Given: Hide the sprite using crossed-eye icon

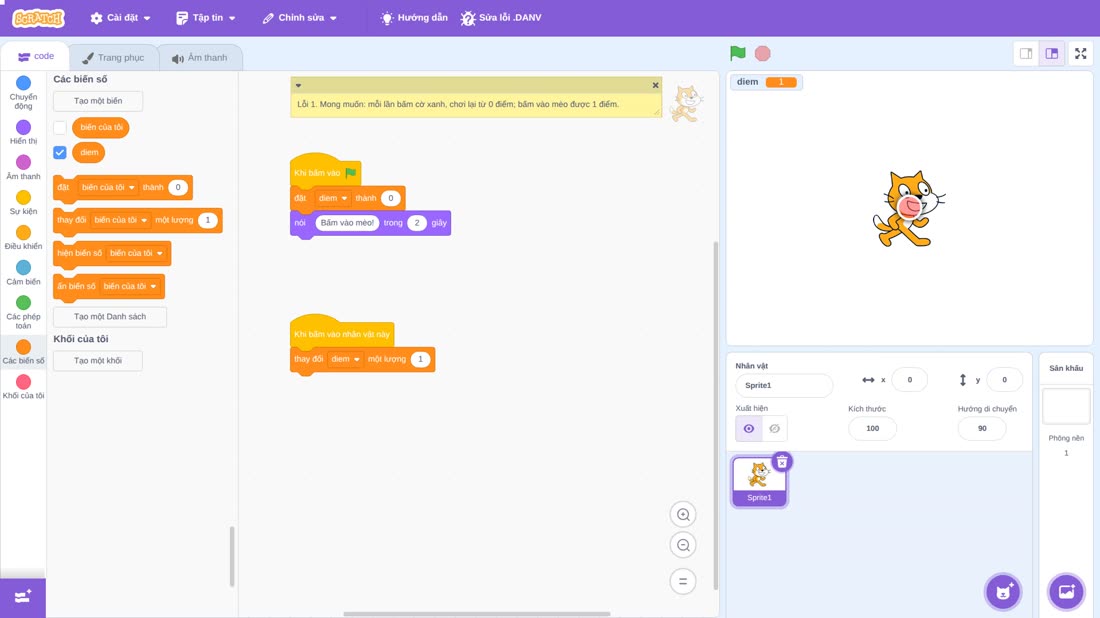Looking at the screenshot, I should point(774,429).
